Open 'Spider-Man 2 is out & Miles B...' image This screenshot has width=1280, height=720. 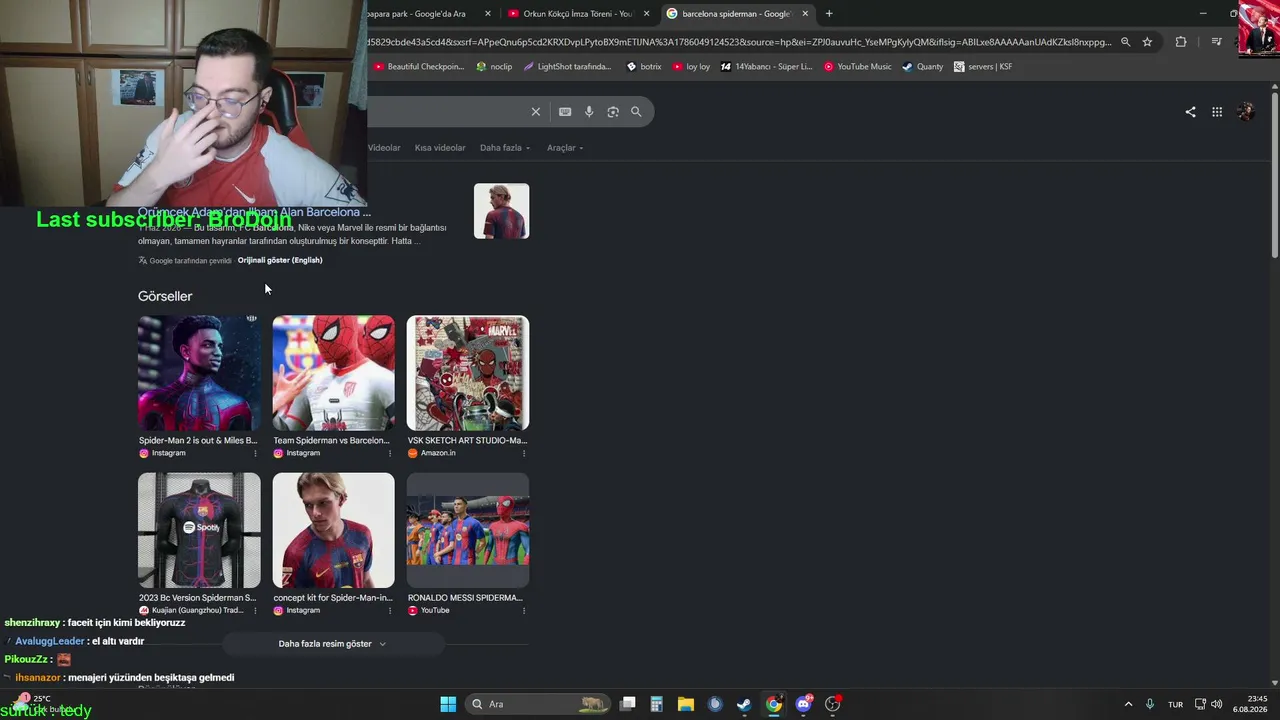[199, 373]
